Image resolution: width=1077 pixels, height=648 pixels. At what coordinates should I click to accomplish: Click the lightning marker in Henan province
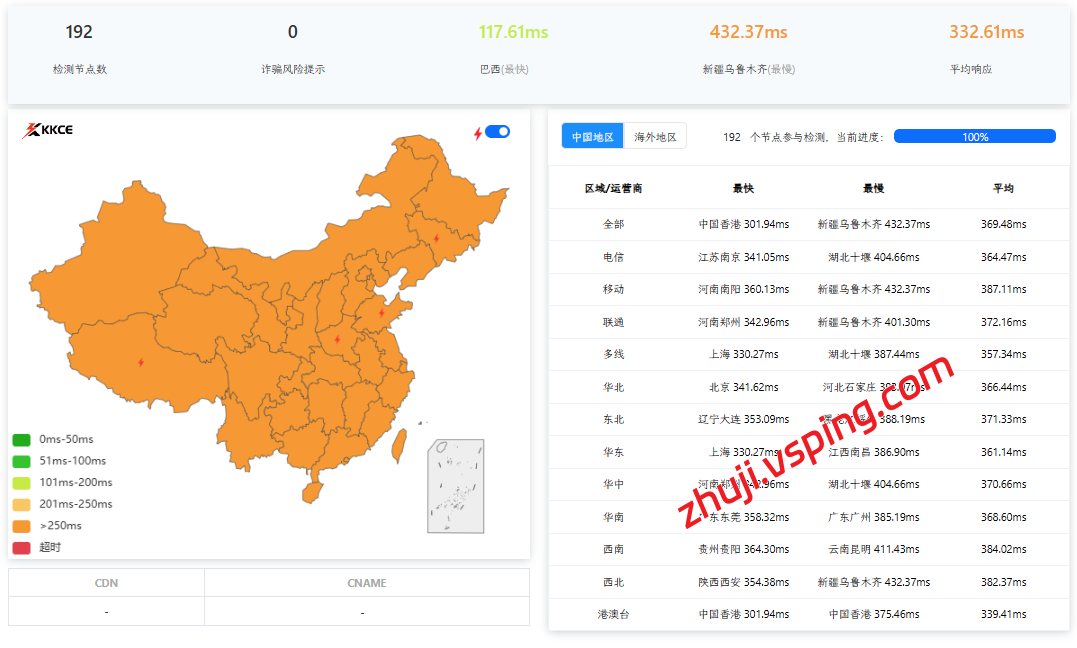coord(337,339)
